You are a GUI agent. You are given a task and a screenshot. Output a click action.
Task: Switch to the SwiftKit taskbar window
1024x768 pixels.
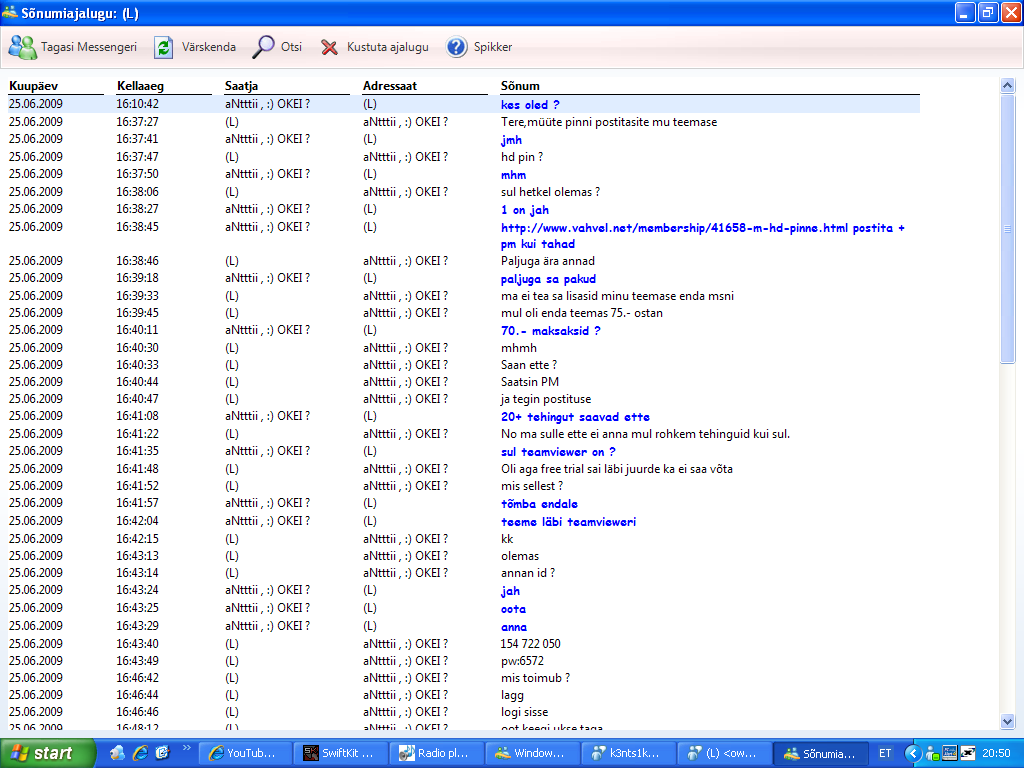tap(340, 753)
